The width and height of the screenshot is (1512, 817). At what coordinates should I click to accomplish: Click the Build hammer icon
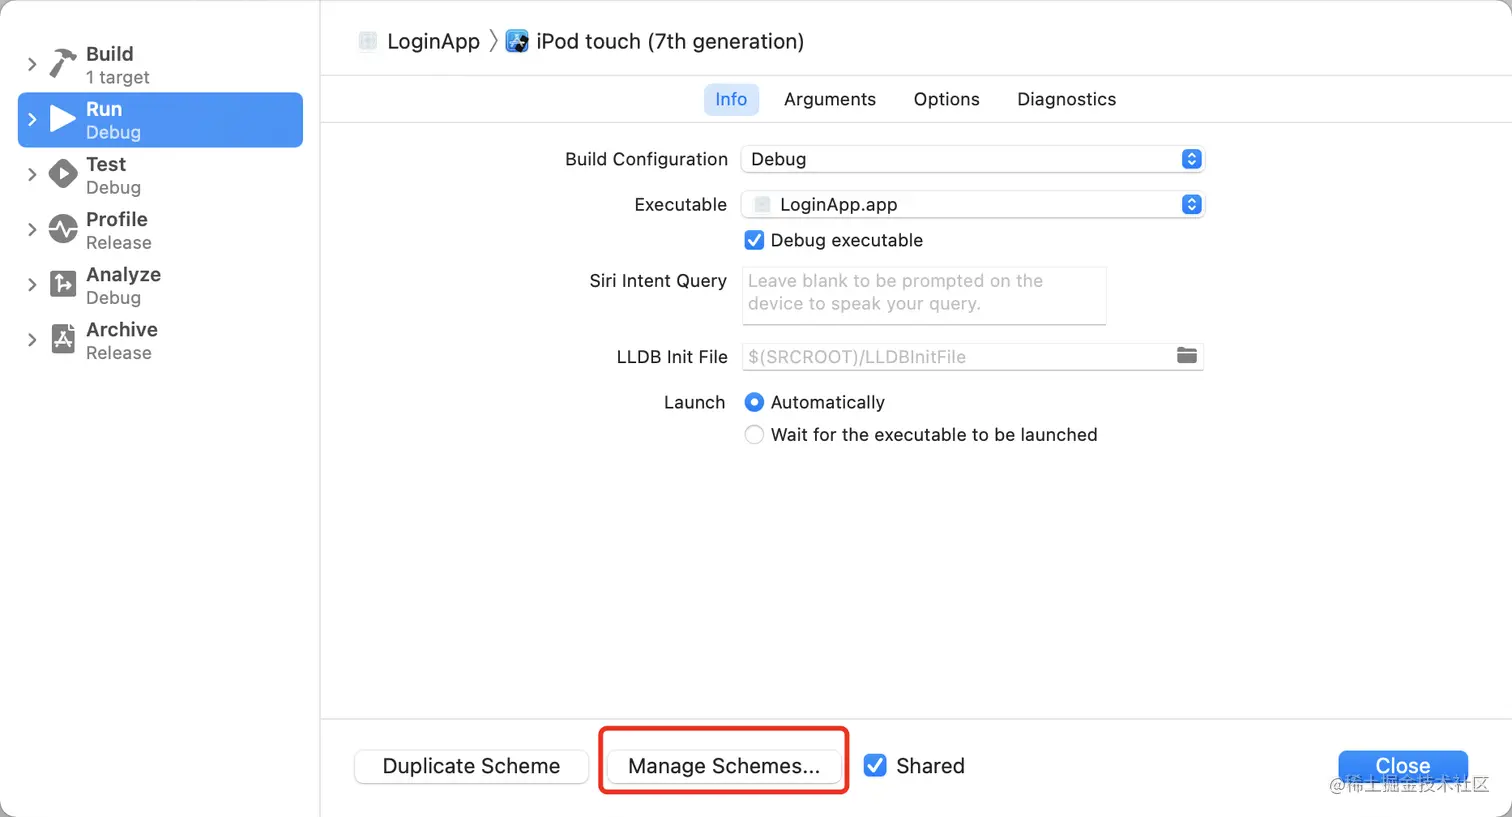pos(63,64)
